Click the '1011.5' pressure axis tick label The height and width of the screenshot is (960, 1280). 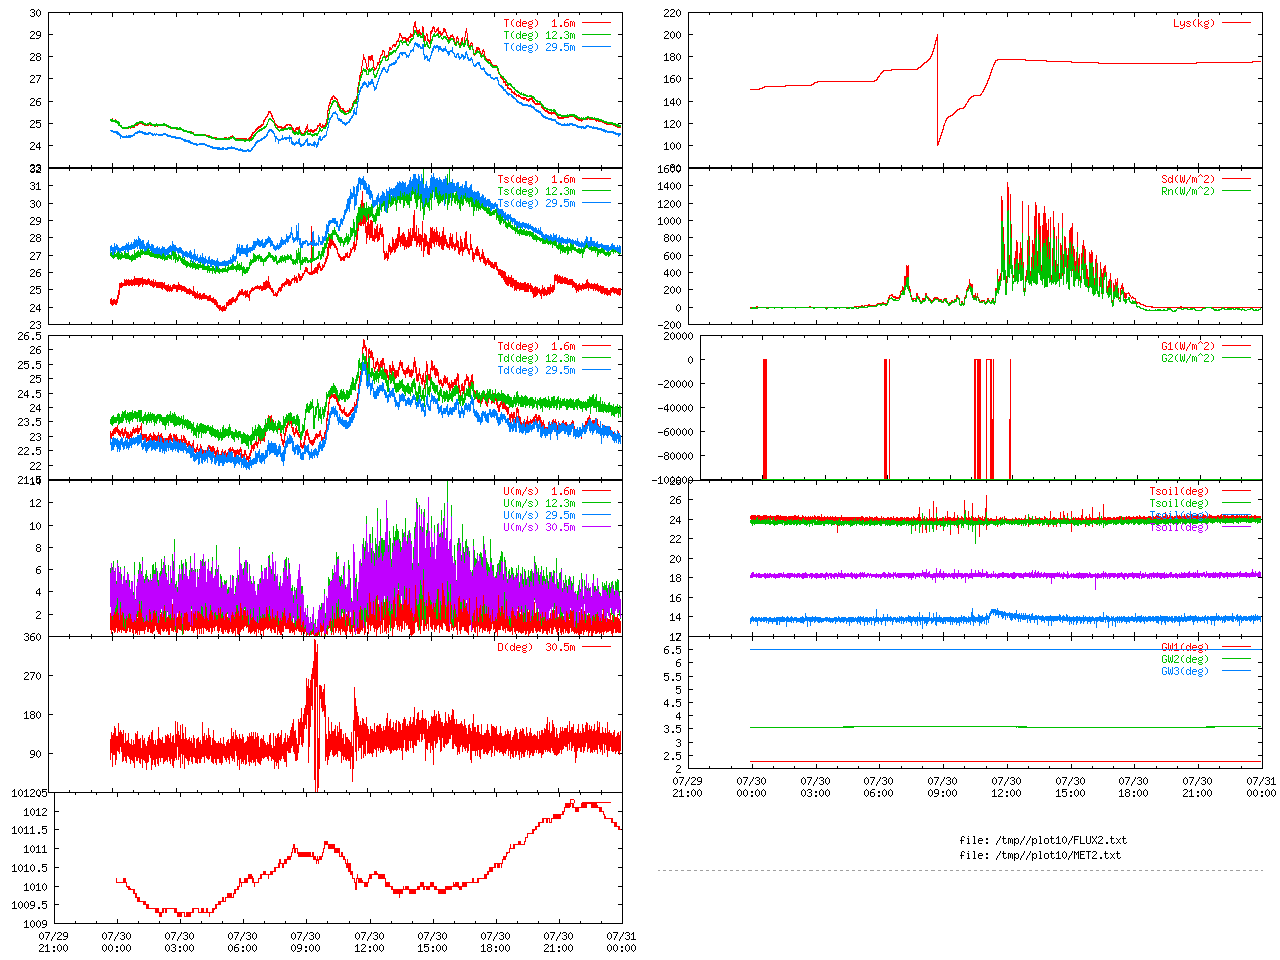29,831
